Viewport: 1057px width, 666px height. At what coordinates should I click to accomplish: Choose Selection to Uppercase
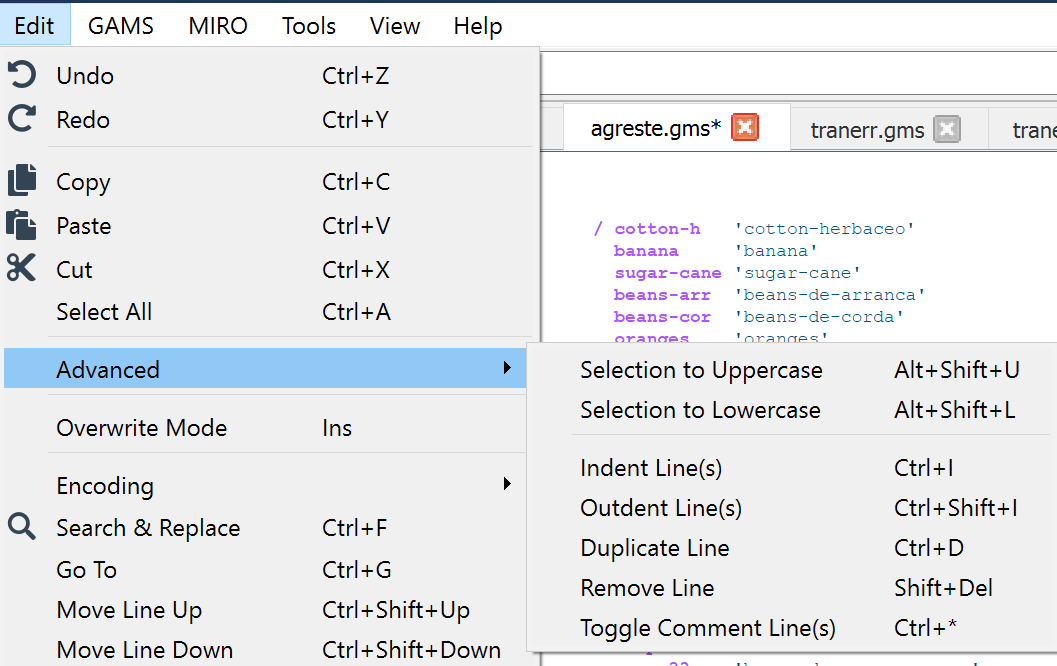click(700, 370)
